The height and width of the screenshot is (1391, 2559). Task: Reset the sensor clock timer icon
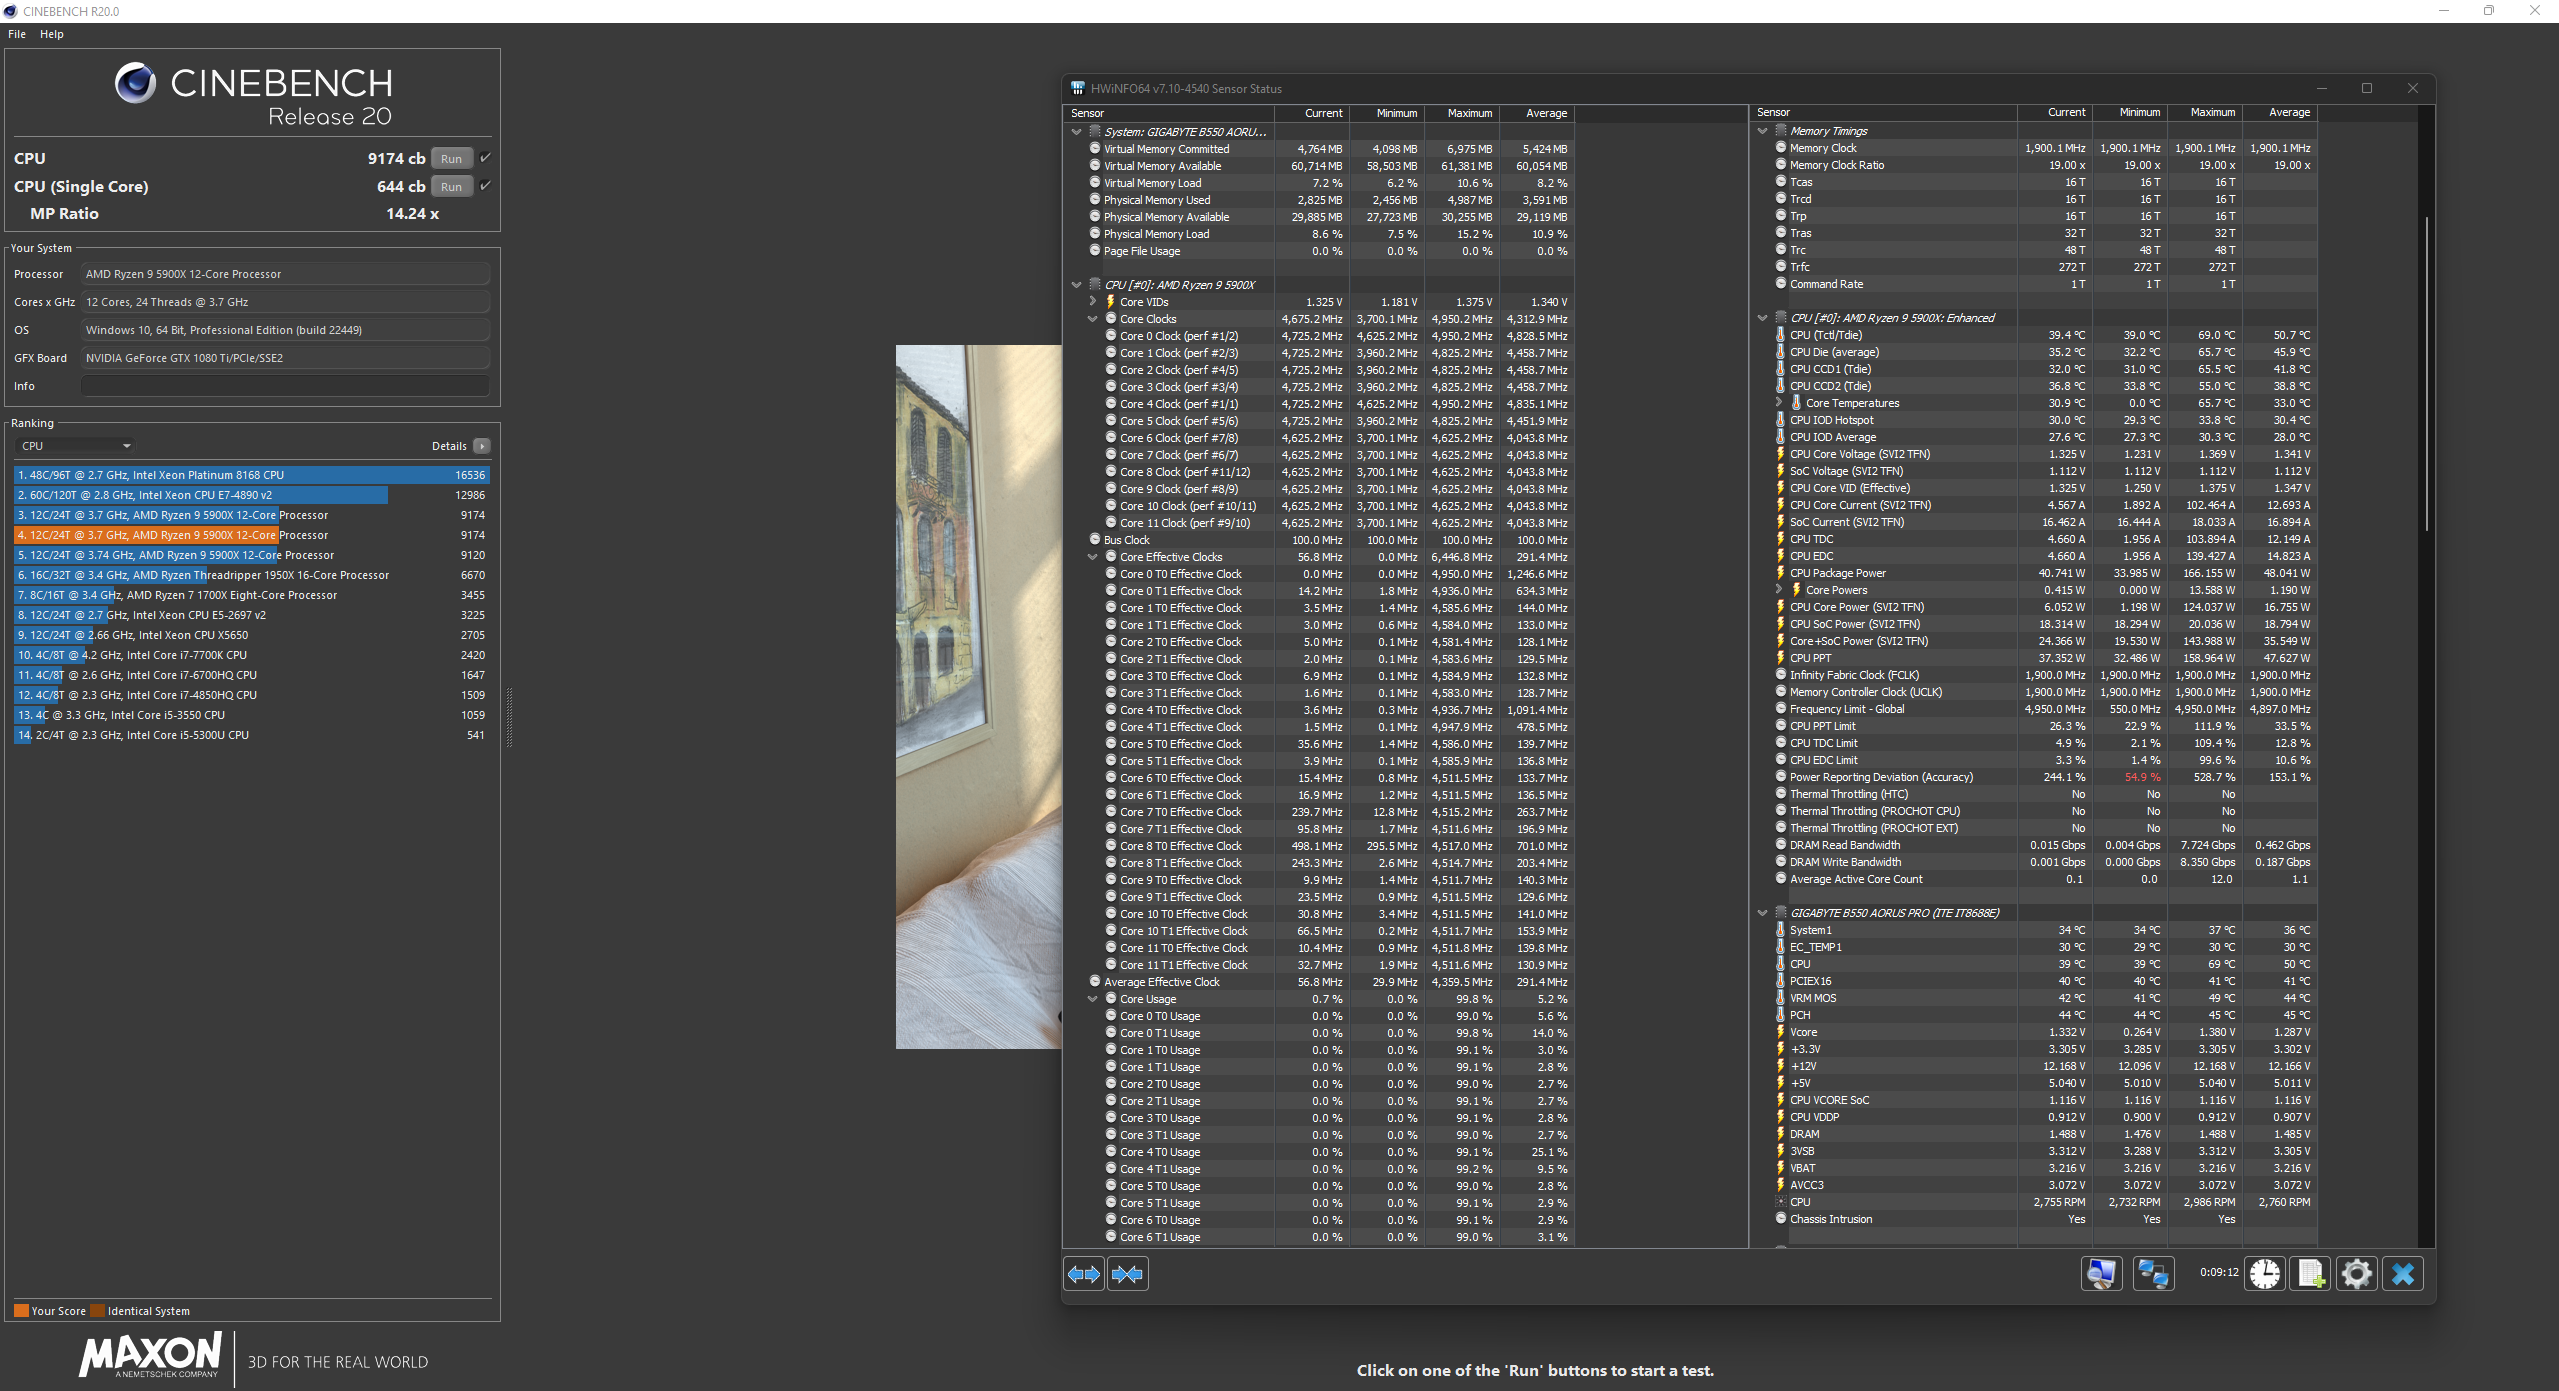(x=2265, y=1274)
